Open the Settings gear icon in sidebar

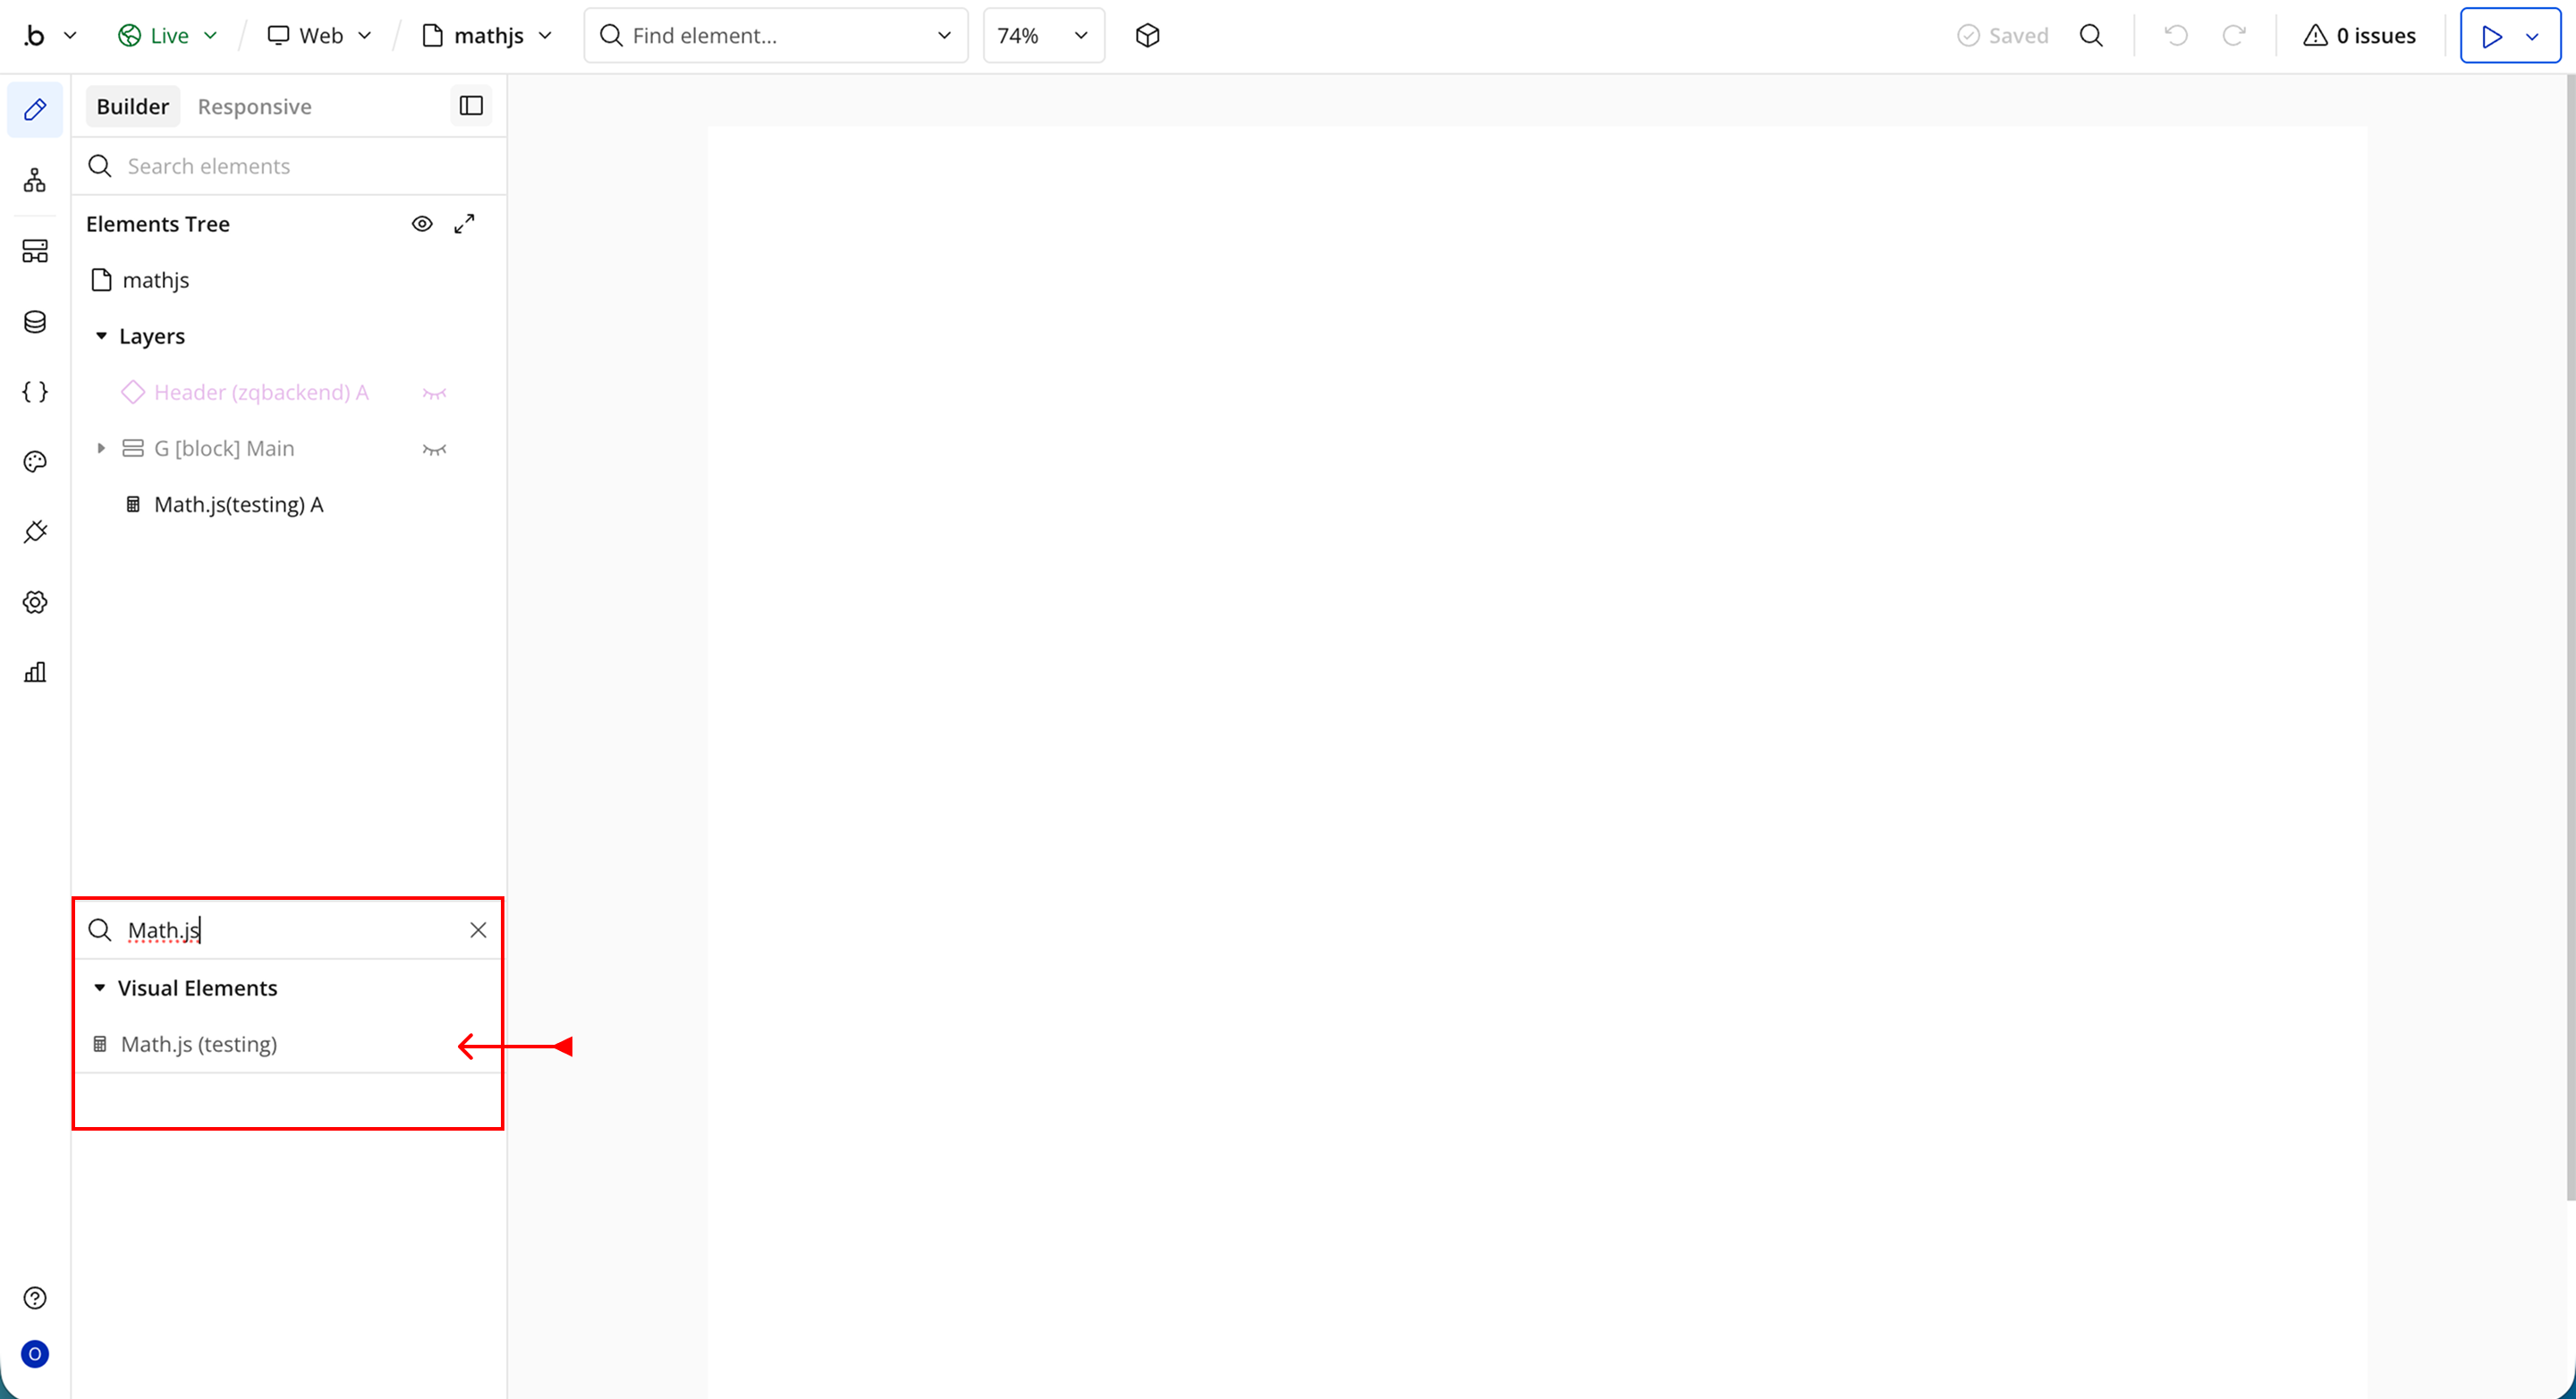tap(35, 602)
